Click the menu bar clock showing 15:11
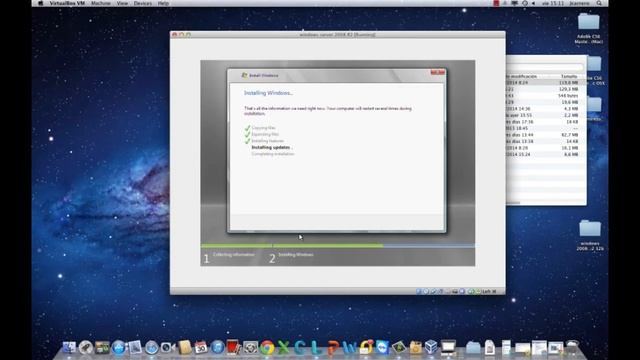The width and height of the screenshot is (640, 360). click(x=553, y=3)
